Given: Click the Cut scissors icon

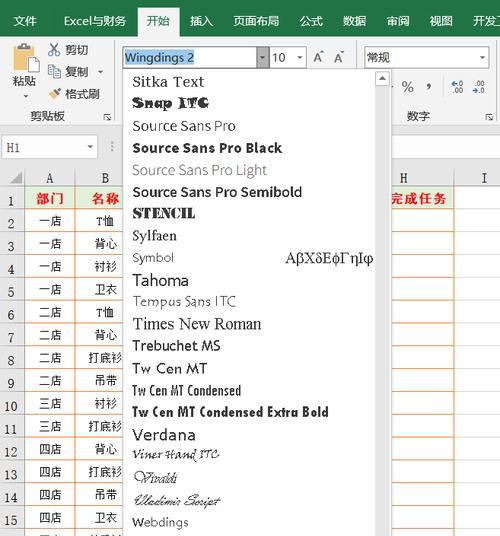Looking at the screenshot, I should [x=54, y=50].
